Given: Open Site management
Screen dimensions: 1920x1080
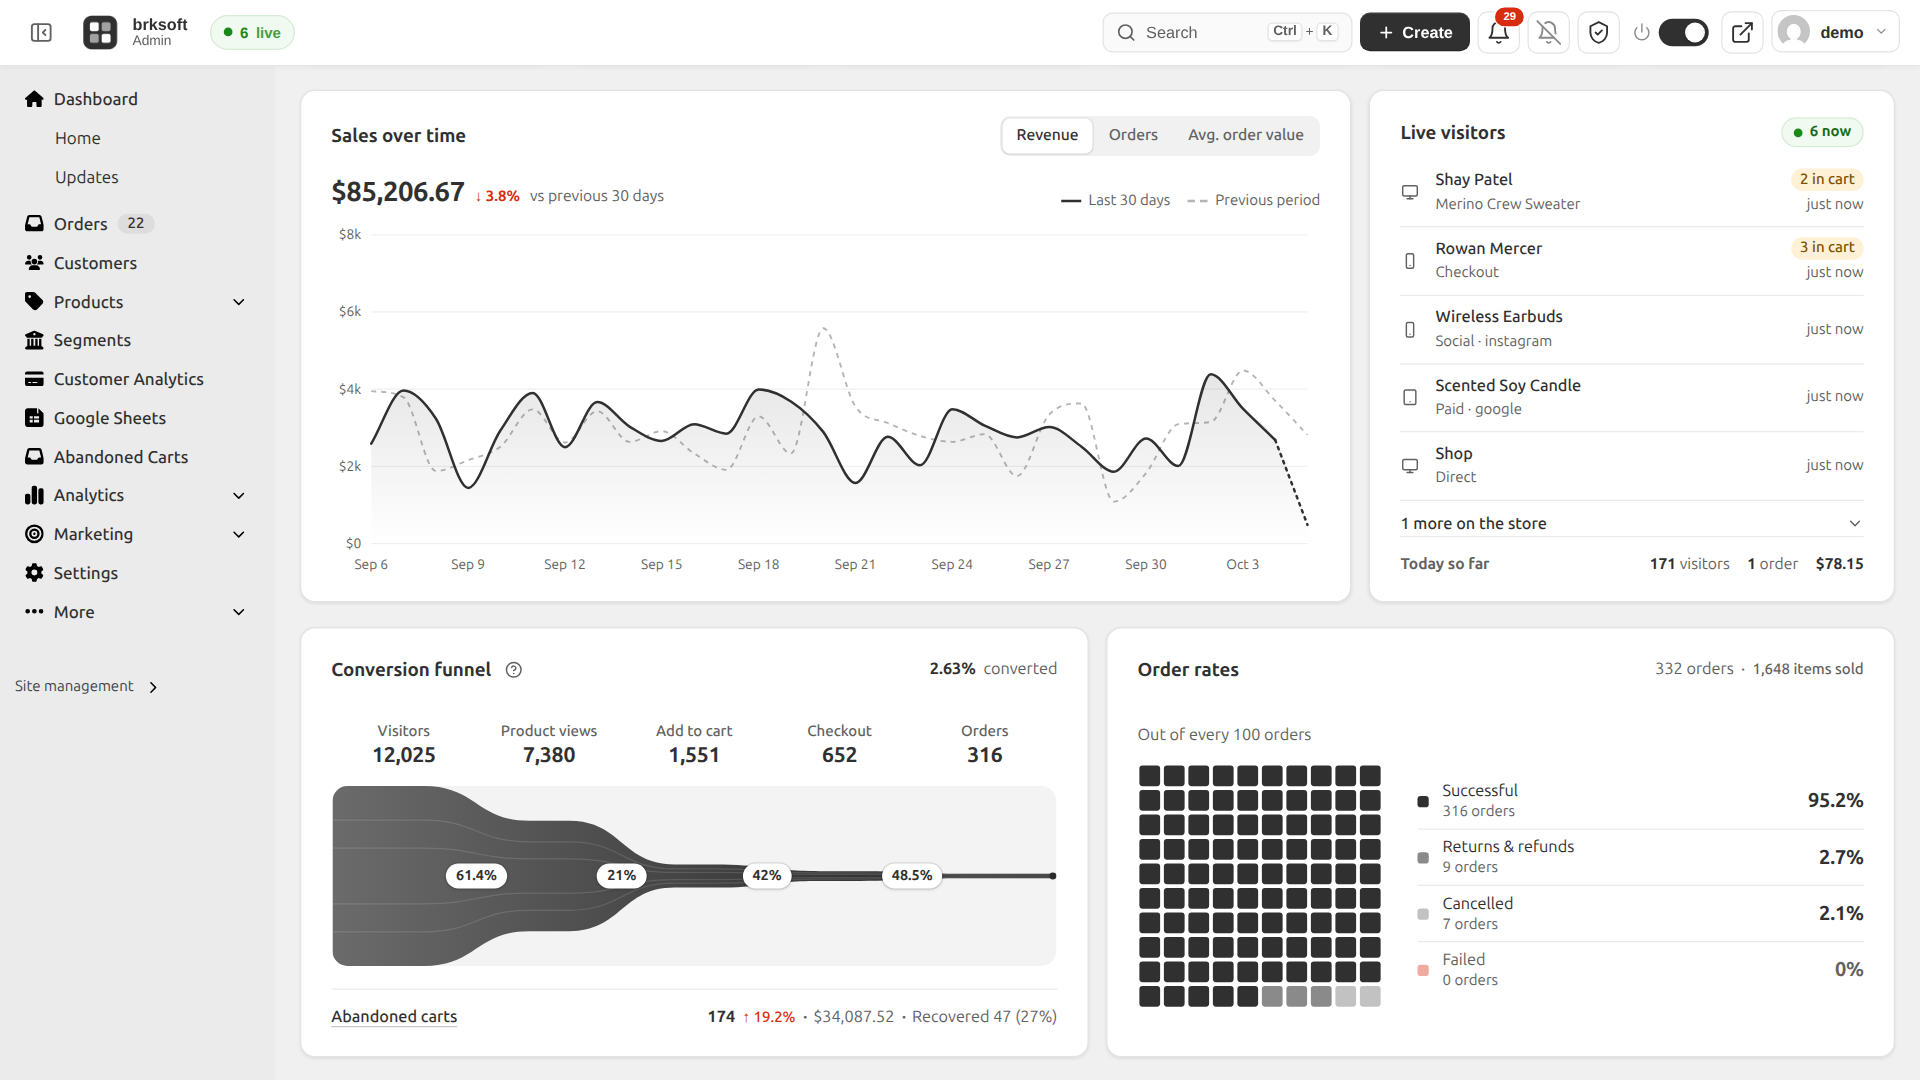Looking at the screenshot, I should (x=86, y=686).
